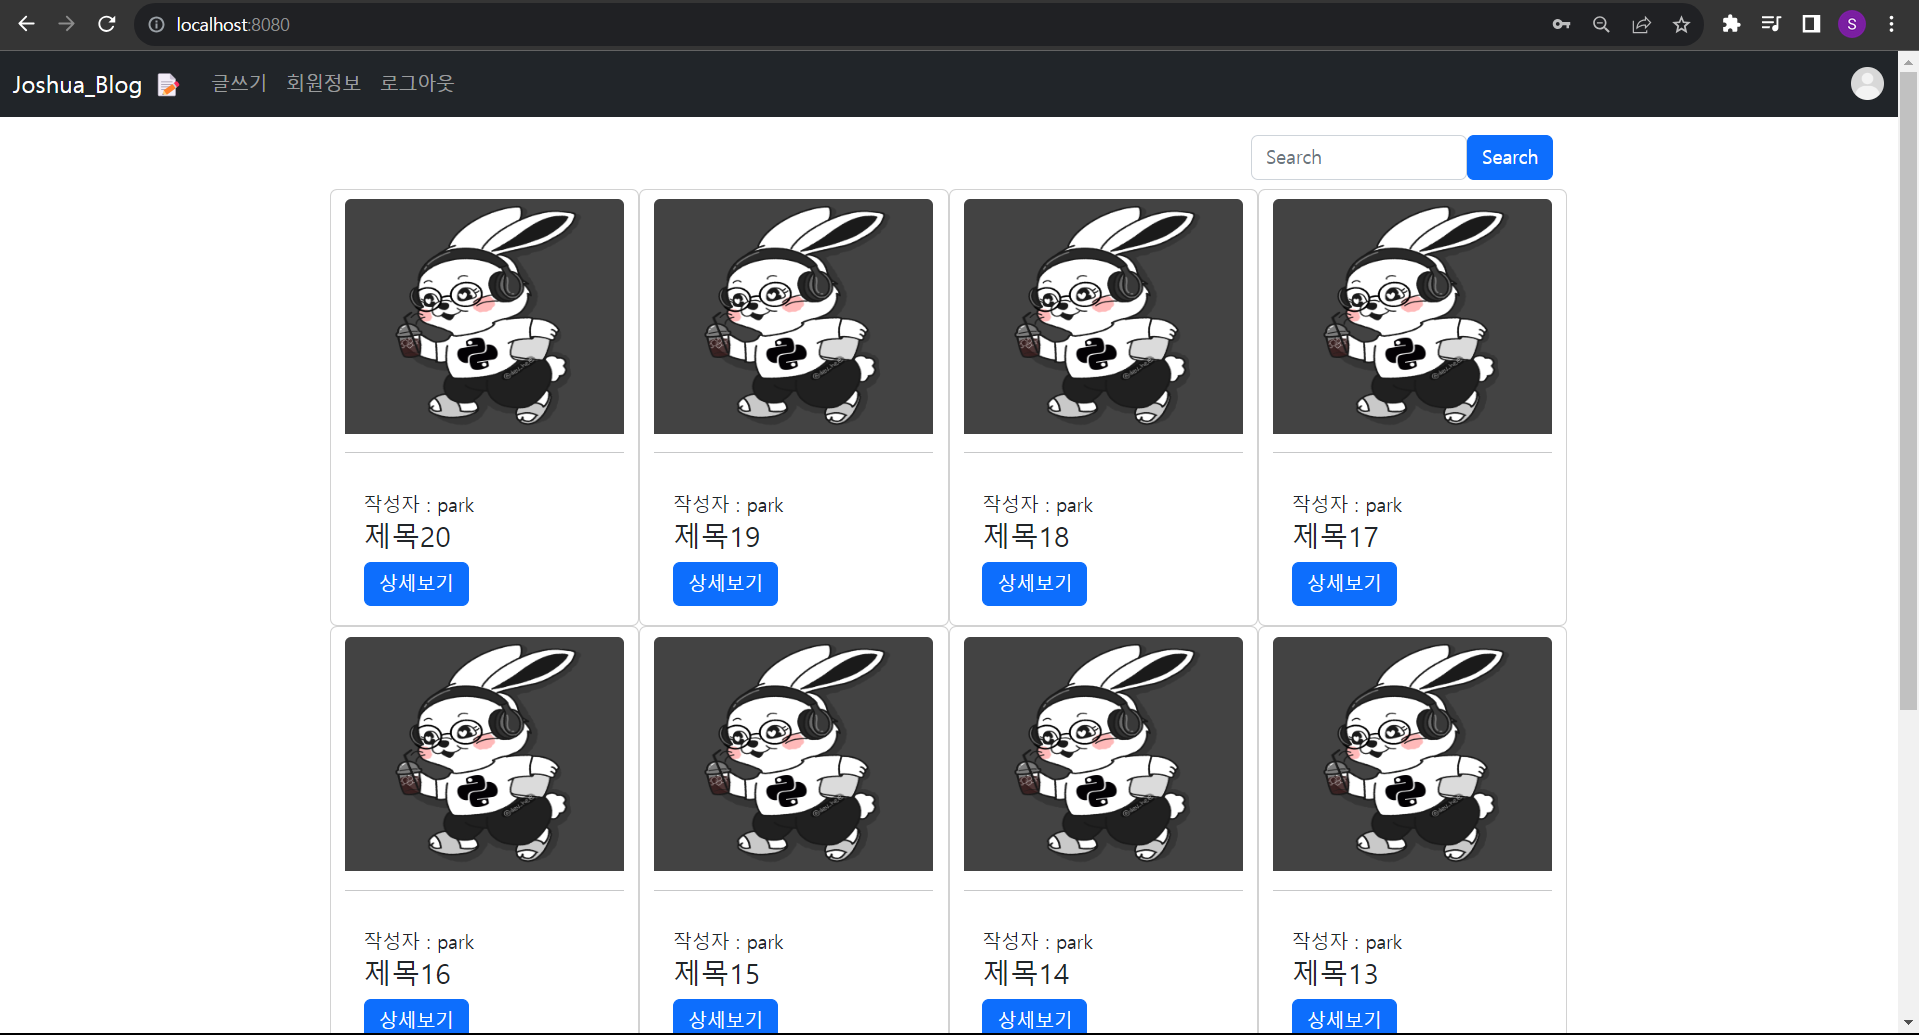Select the title text 제목16

pyautogui.click(x=407, y=973)
